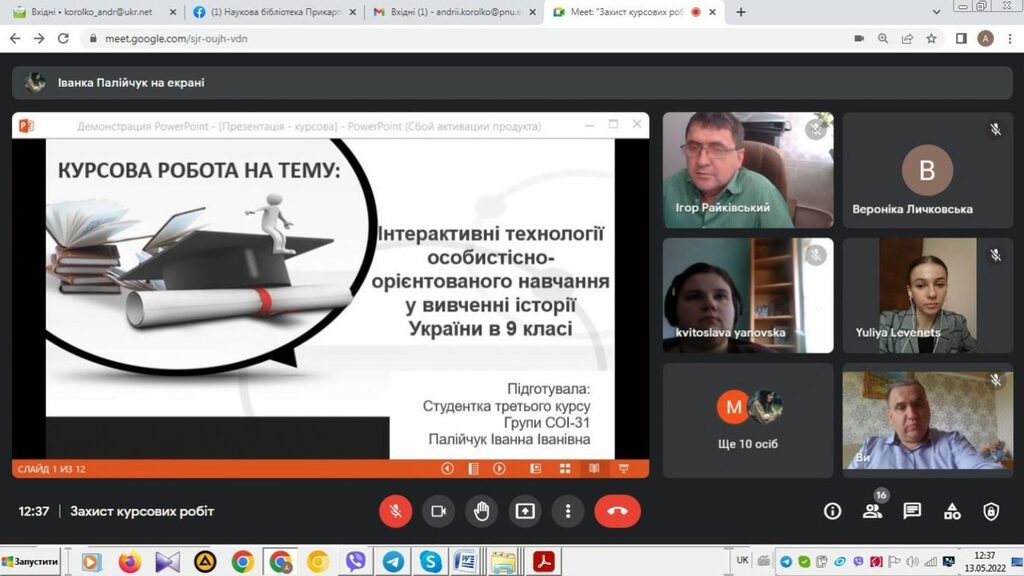Unmute the microphone in the Meet call

[x=395, y=511]
